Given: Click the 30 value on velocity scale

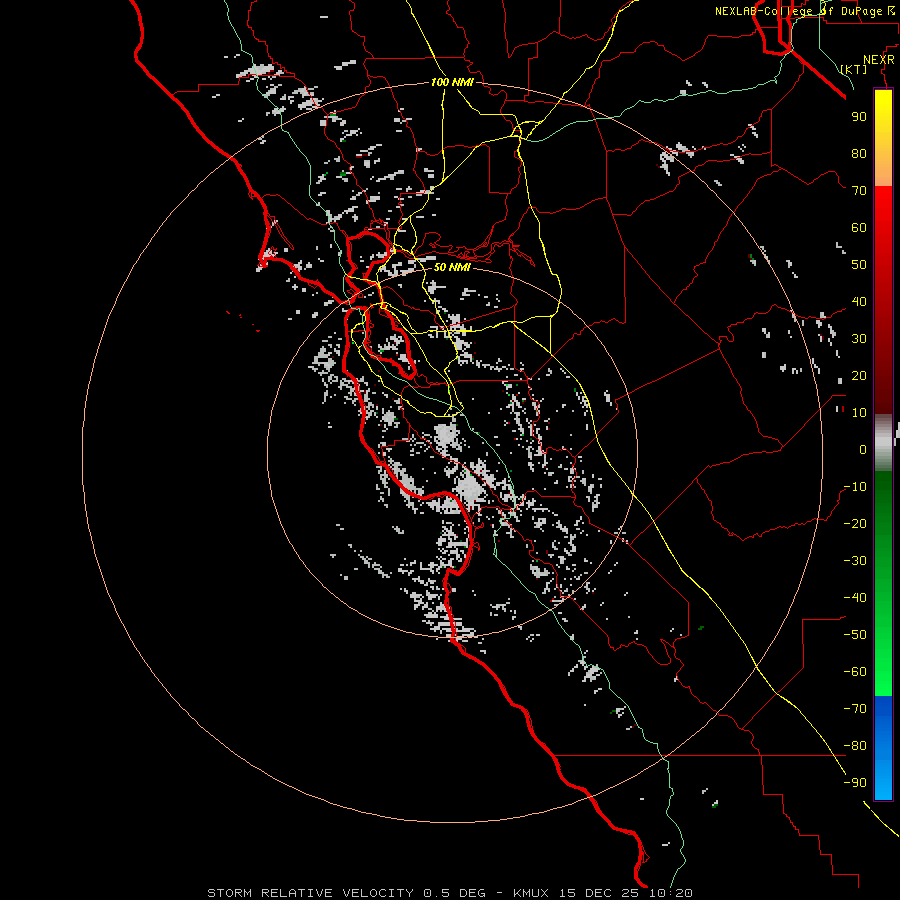Looking at the screenshot, I should [859, 339].
